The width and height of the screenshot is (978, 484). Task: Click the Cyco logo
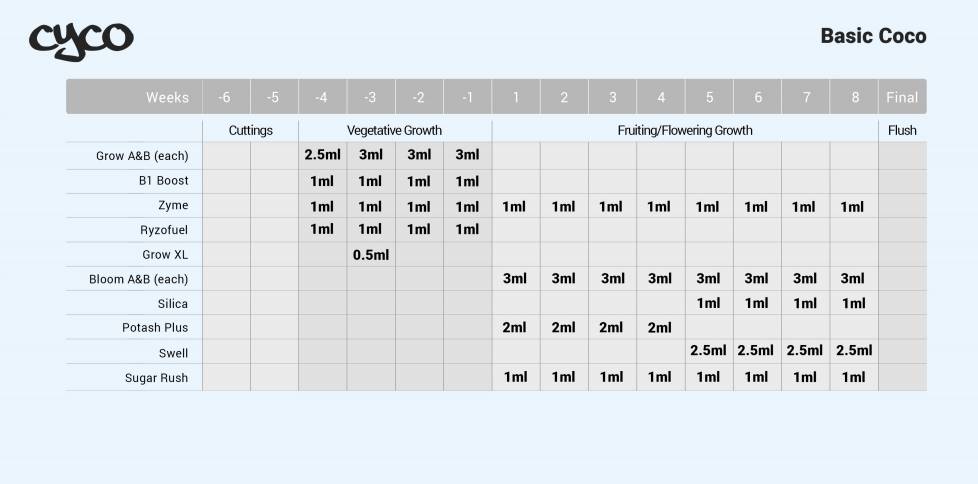[81, 41]
